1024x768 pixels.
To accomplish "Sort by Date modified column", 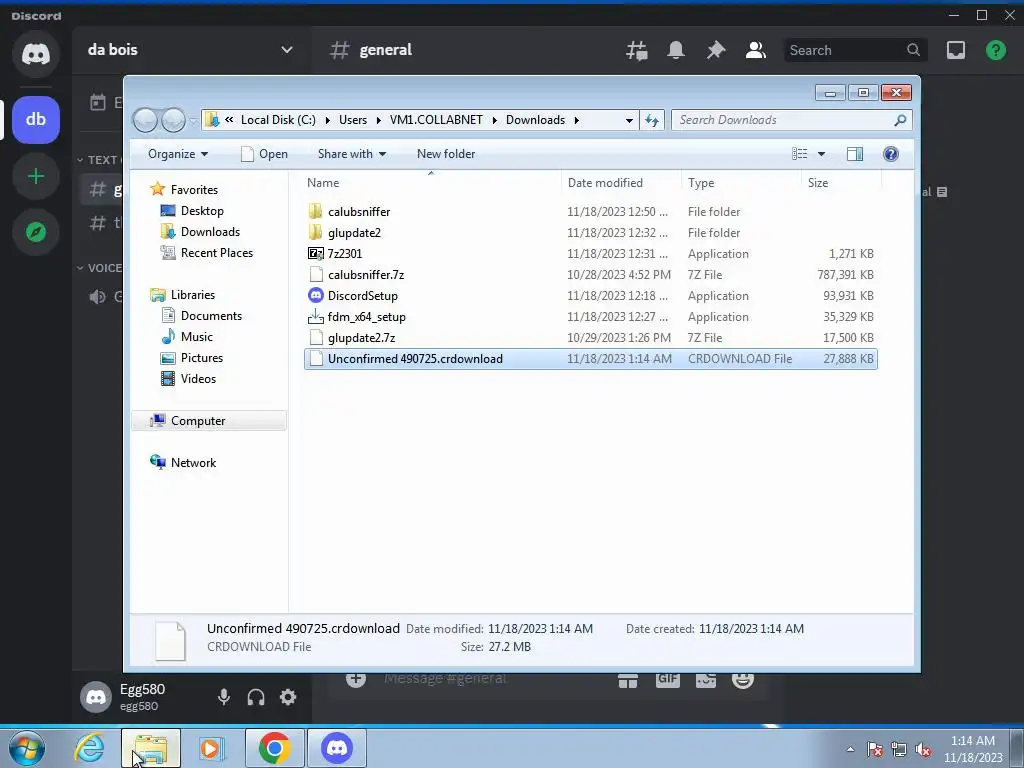I will 621,183.
